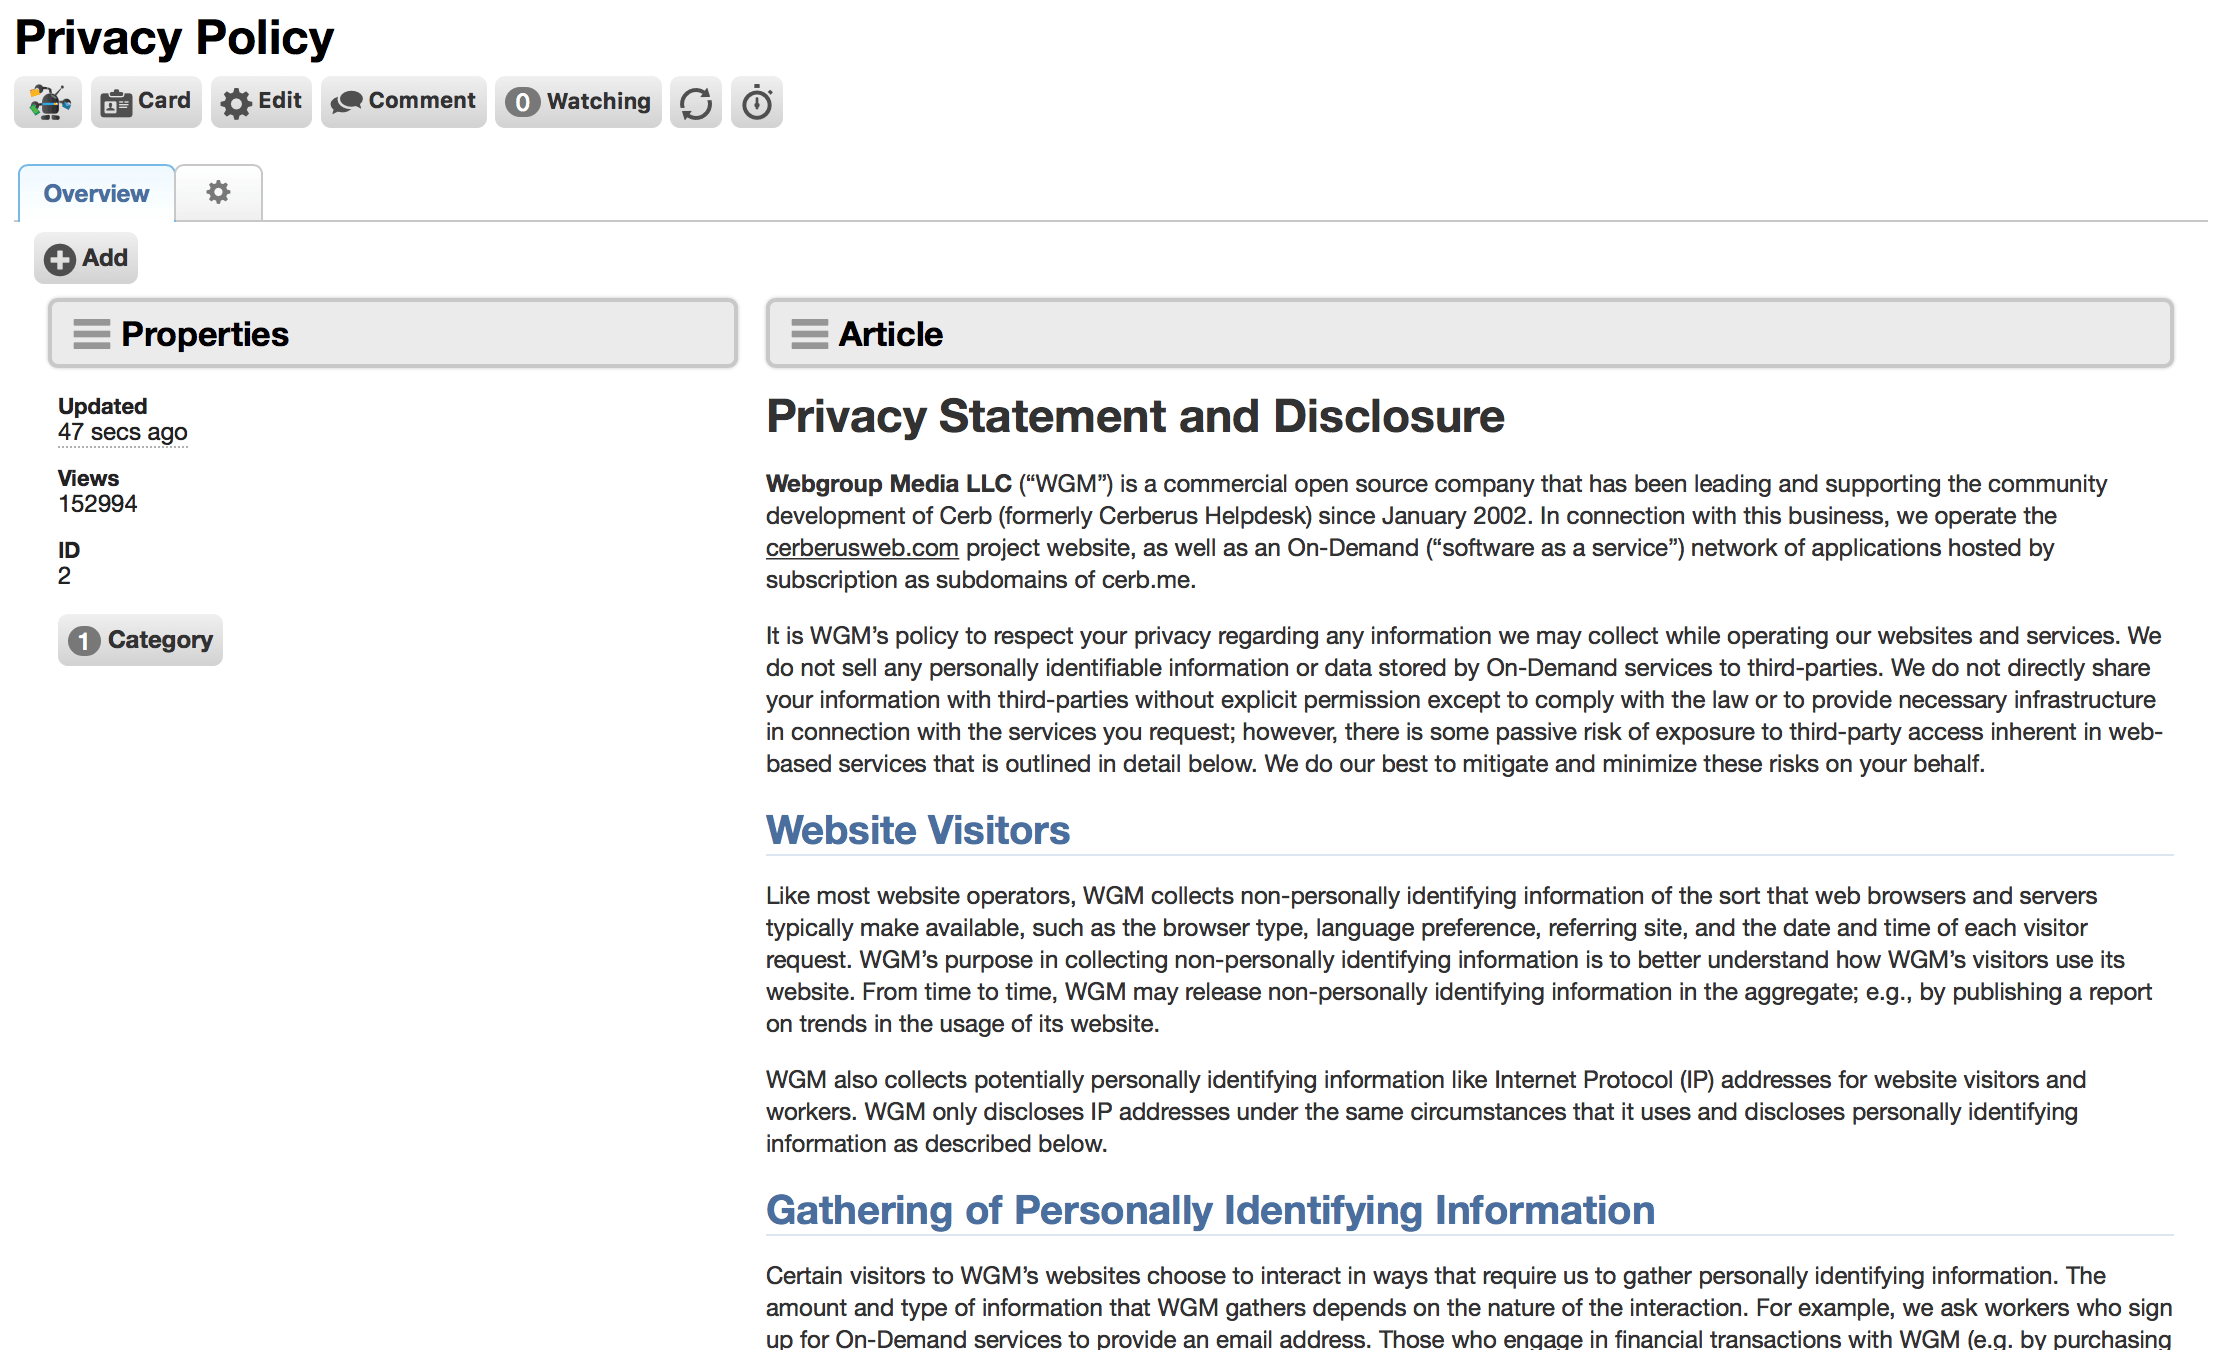2218x1350 pixels.
Task: Toggle the Watching button
Action: click(578, 102)
